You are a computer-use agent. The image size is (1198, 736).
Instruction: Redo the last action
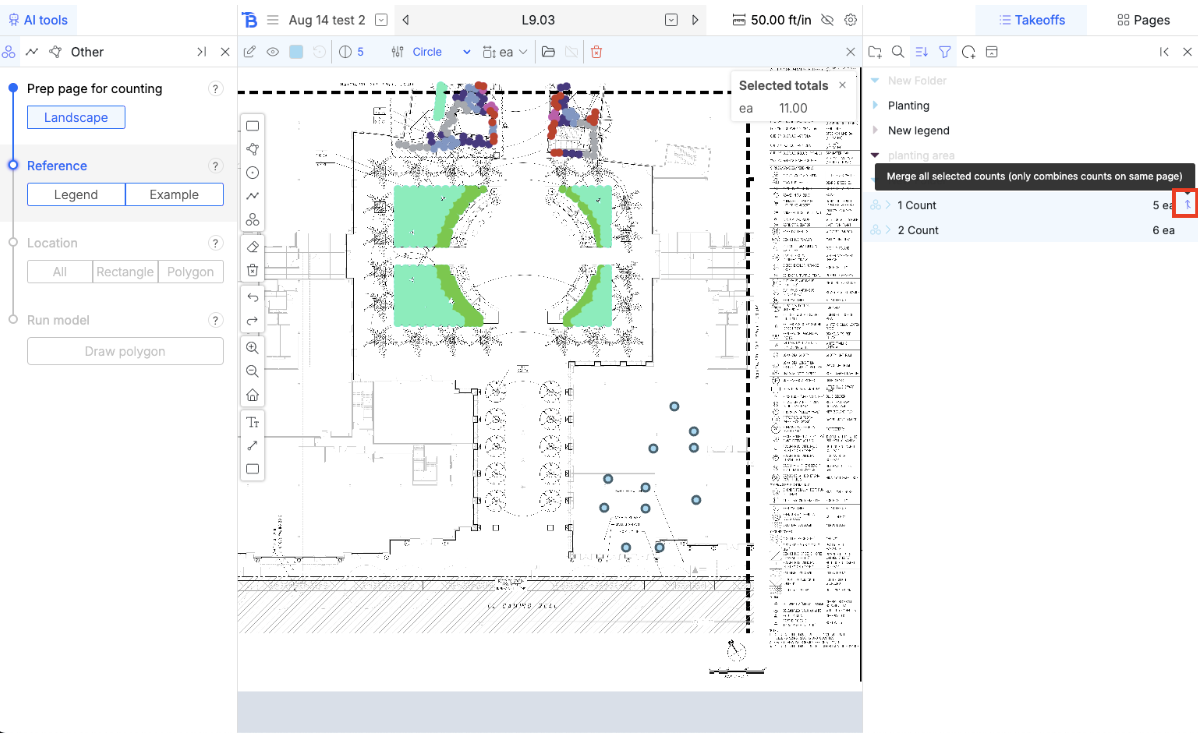[252, 321]
